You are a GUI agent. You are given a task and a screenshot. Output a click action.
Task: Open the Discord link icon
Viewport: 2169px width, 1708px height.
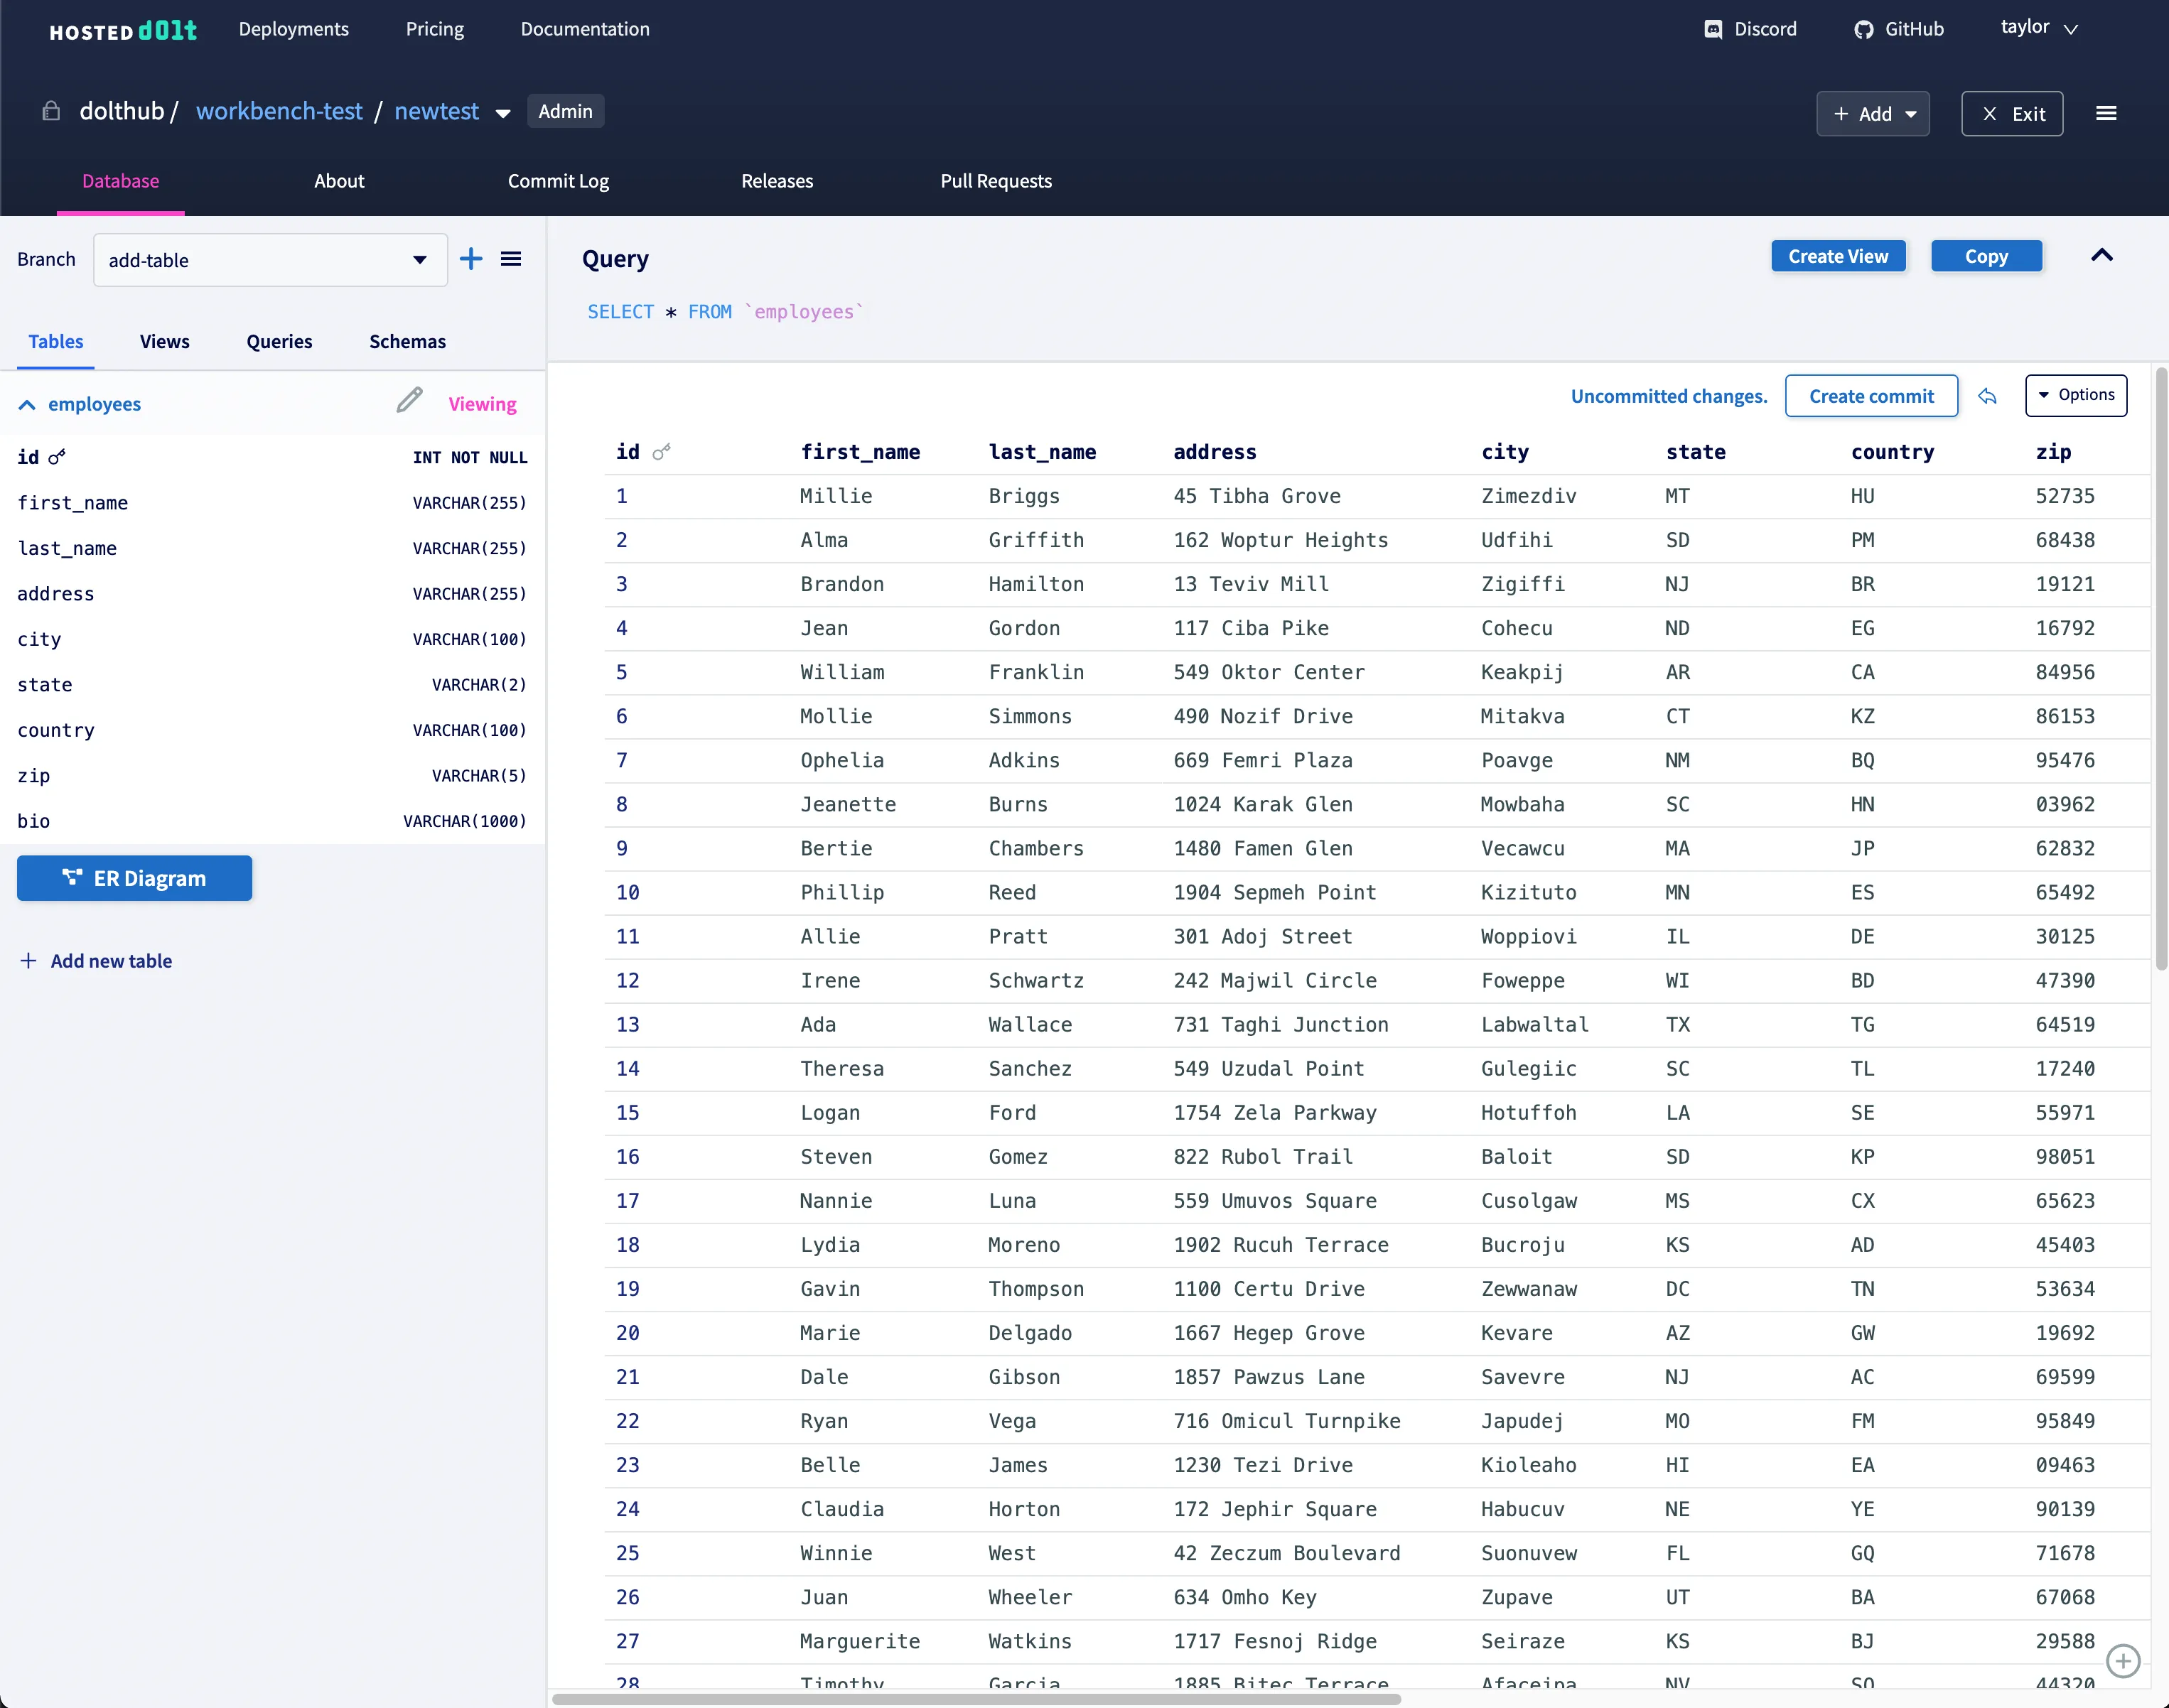(x=1713, y=29)
